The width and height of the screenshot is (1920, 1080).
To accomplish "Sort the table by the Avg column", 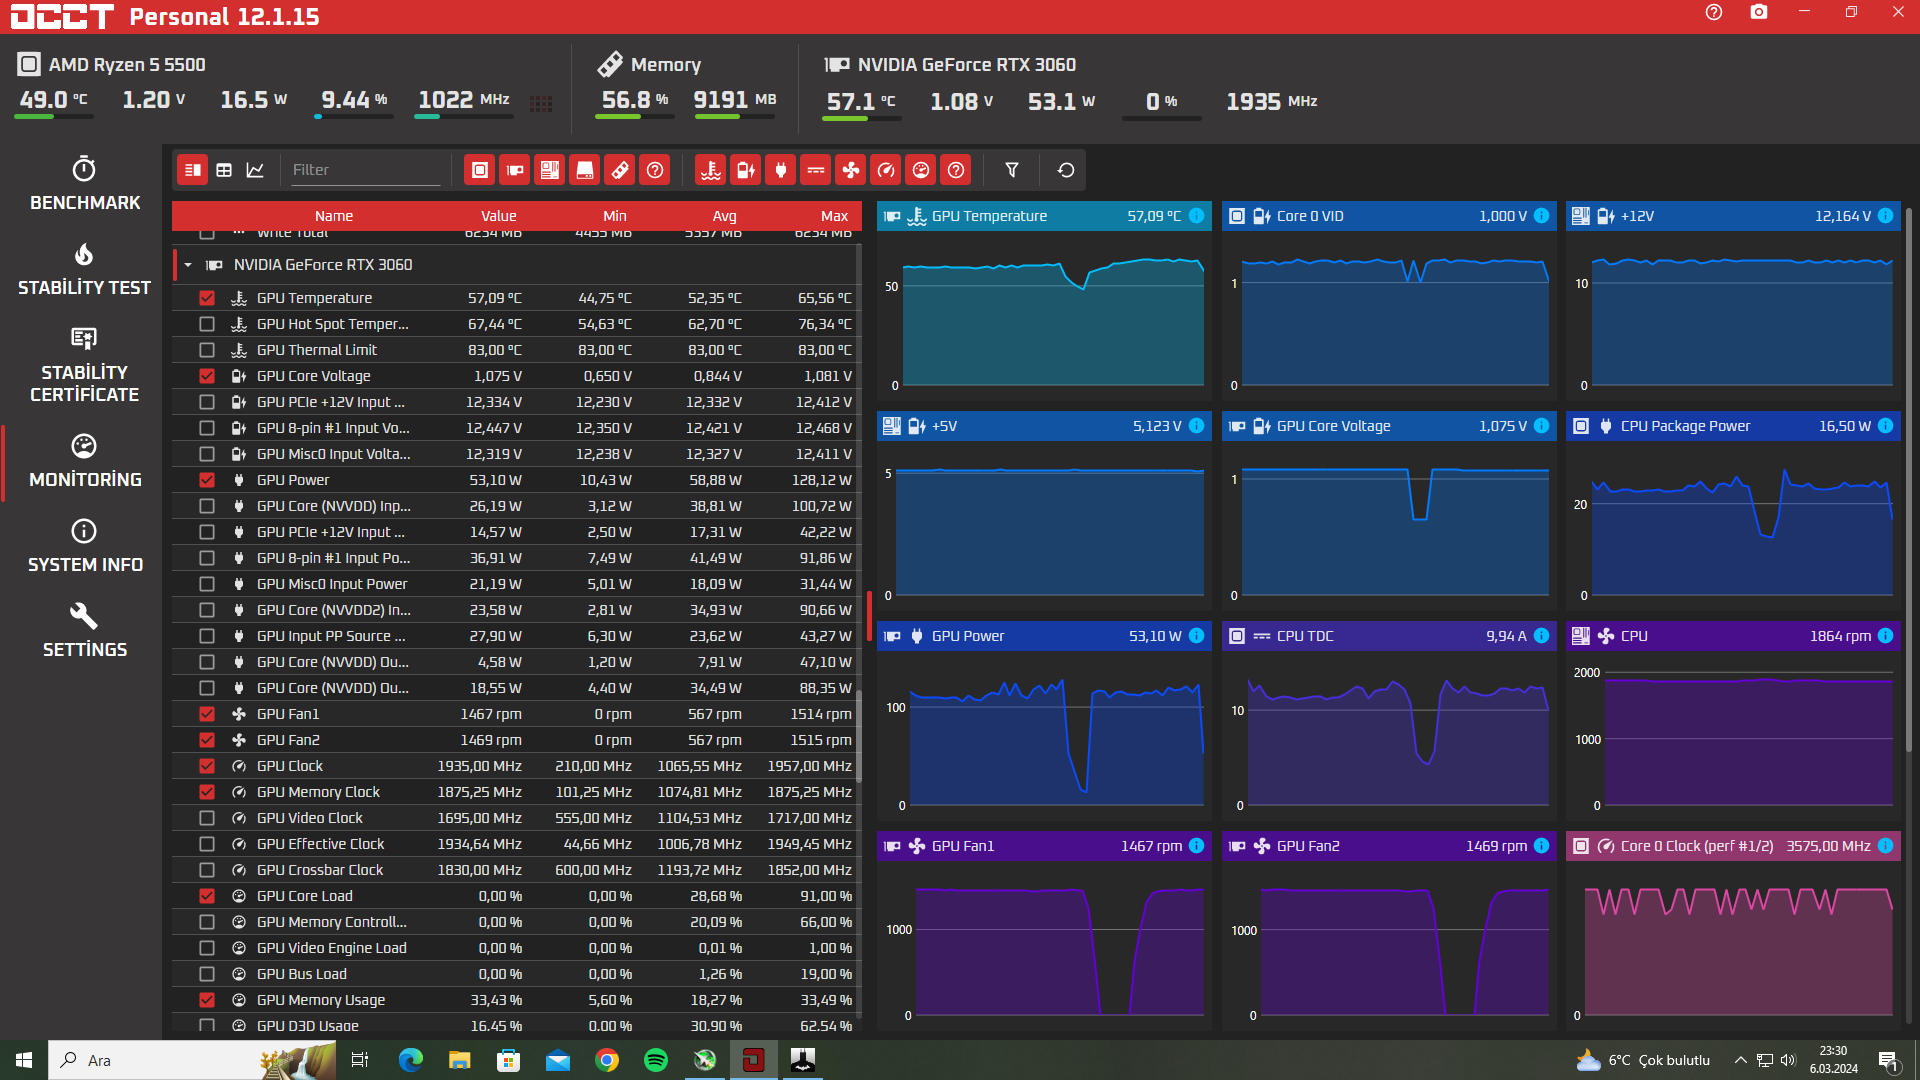I will point(725,216).
